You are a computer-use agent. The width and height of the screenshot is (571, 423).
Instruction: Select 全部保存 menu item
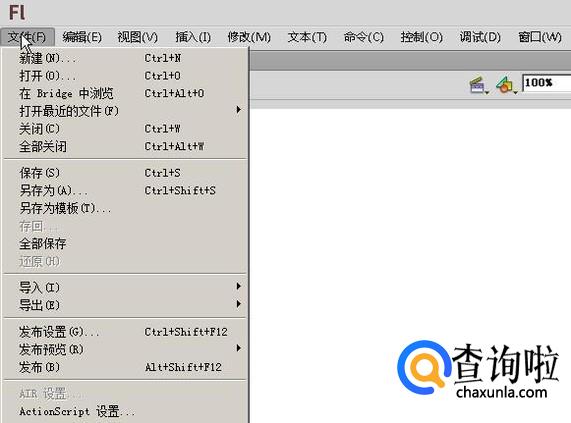coord(125,244)
